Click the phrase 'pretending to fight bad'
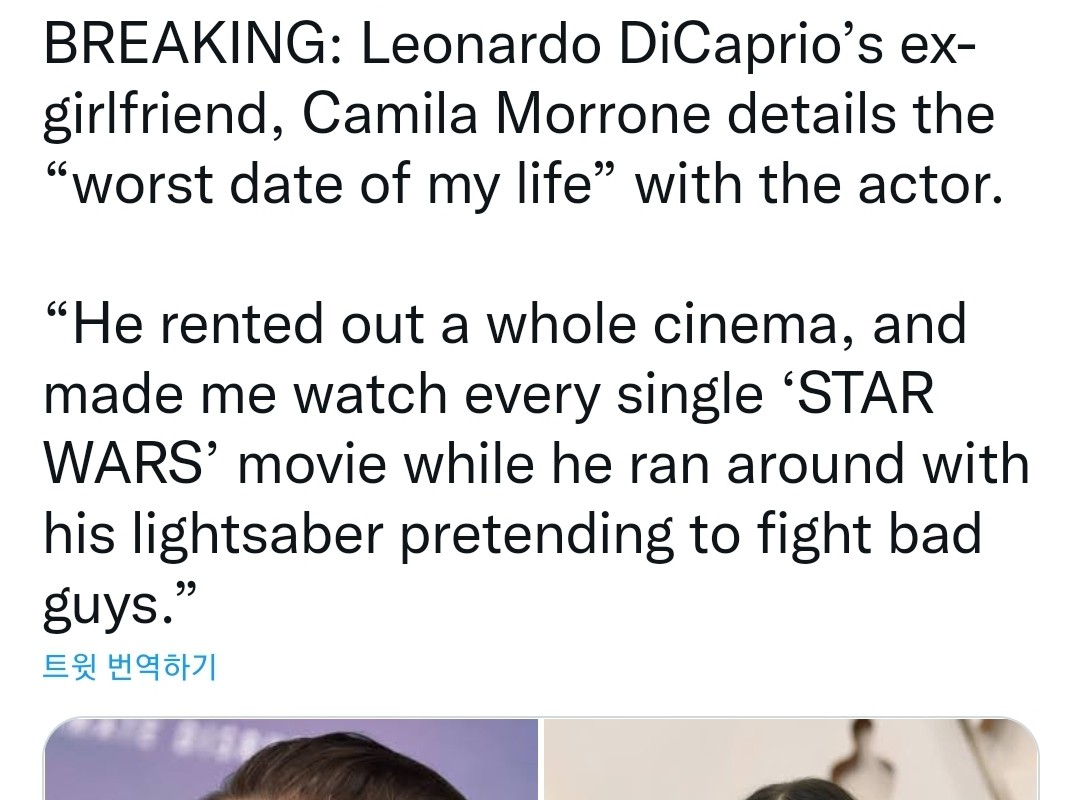 coord(690,535)
